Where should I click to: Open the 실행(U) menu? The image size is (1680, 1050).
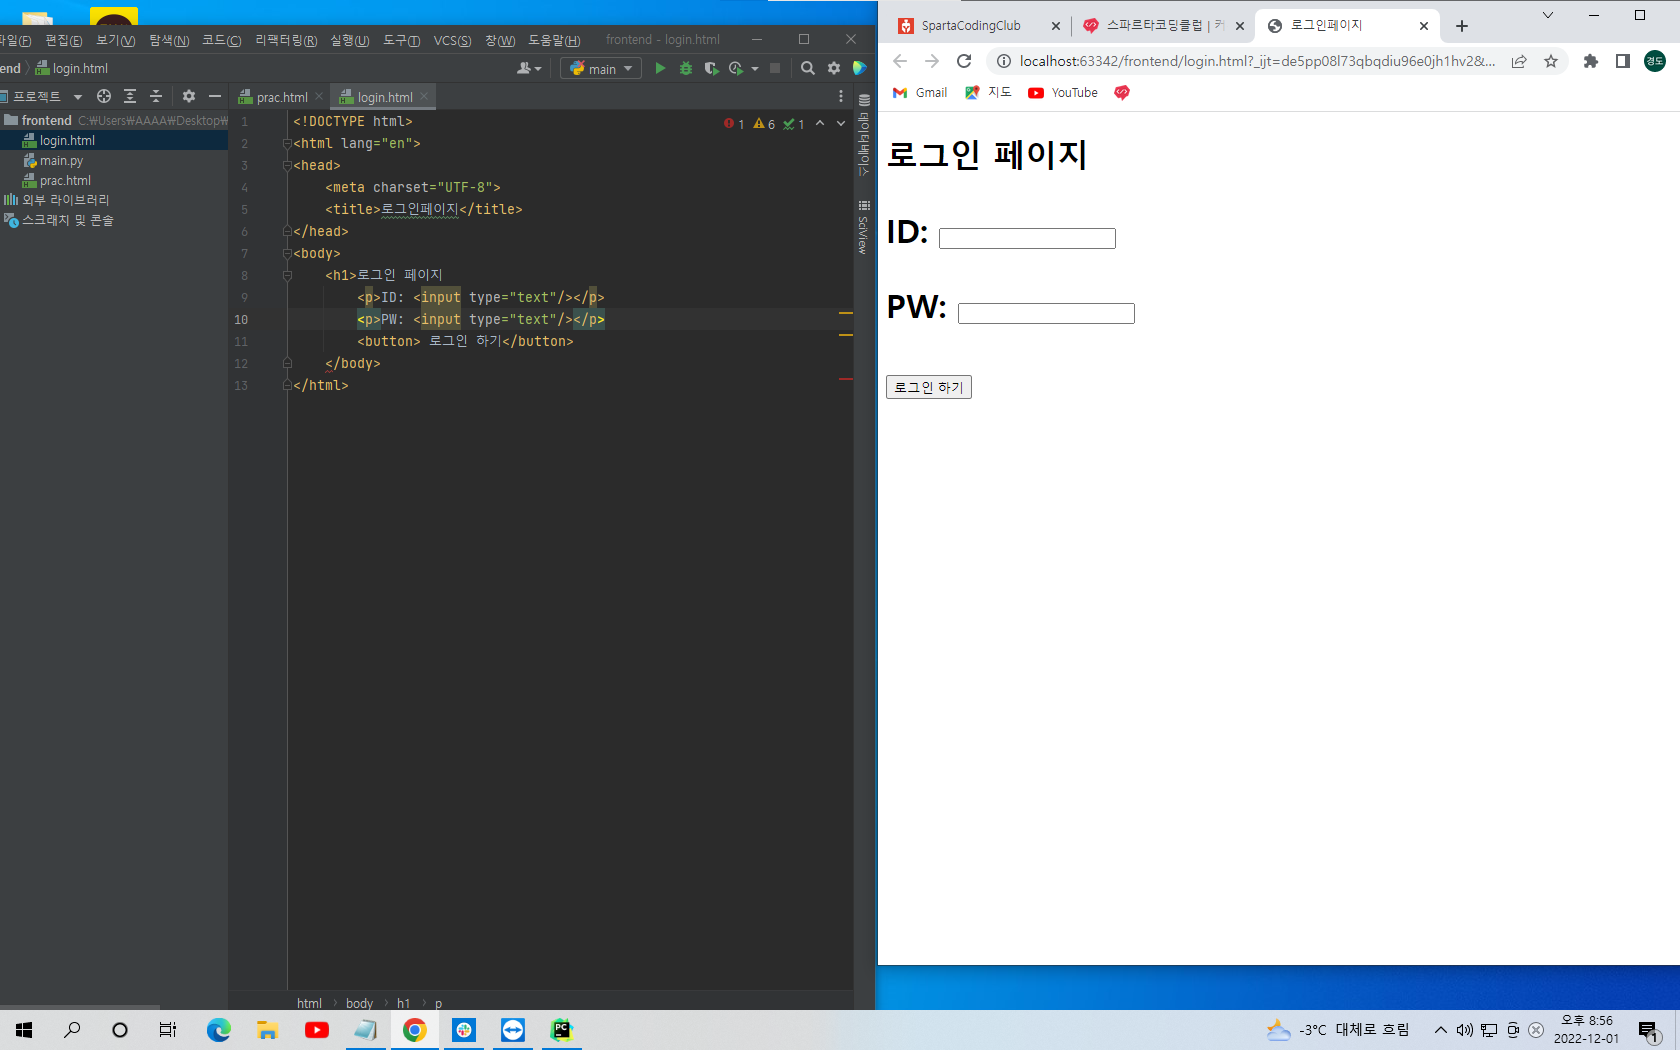click(x=350, y=40)
